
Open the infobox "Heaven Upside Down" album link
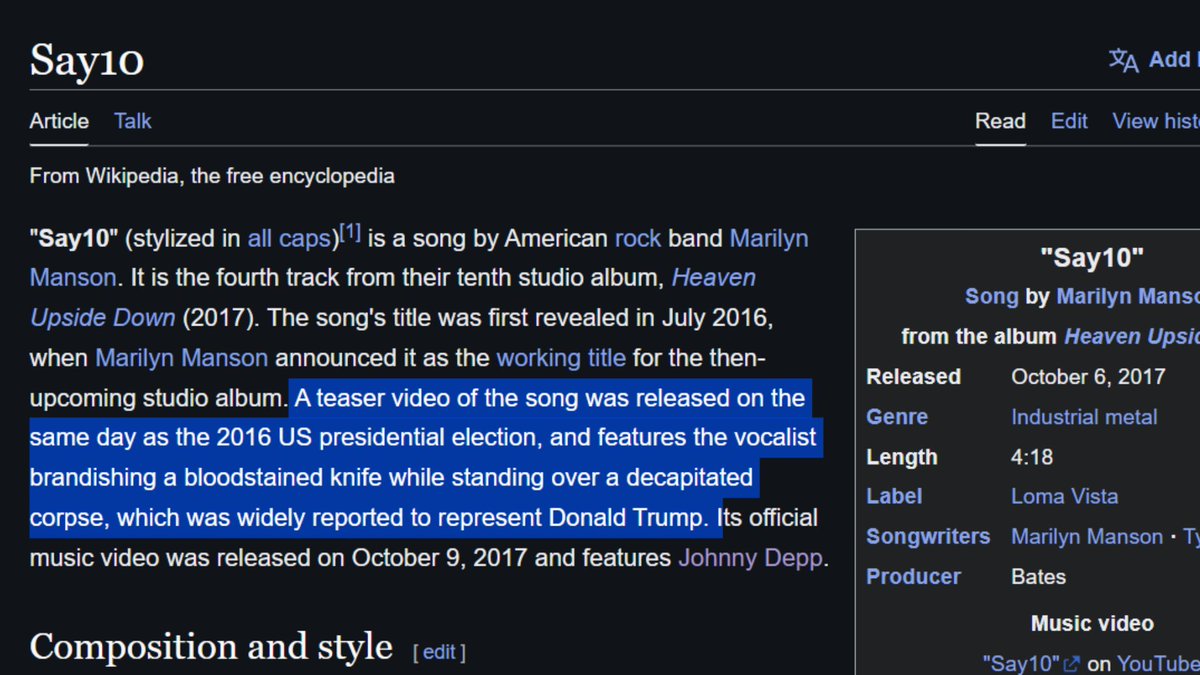coord(1132,337)
